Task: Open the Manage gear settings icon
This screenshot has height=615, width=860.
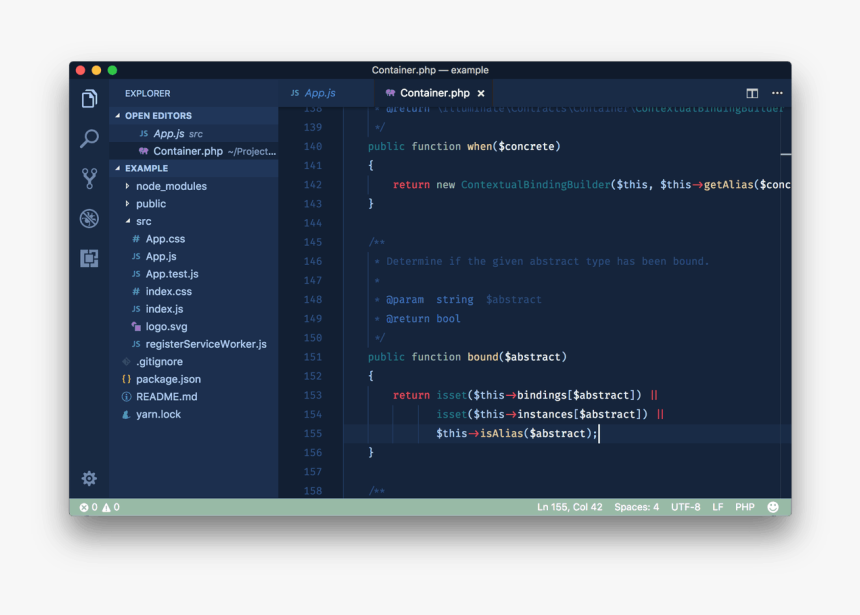Action: point(89,478)
